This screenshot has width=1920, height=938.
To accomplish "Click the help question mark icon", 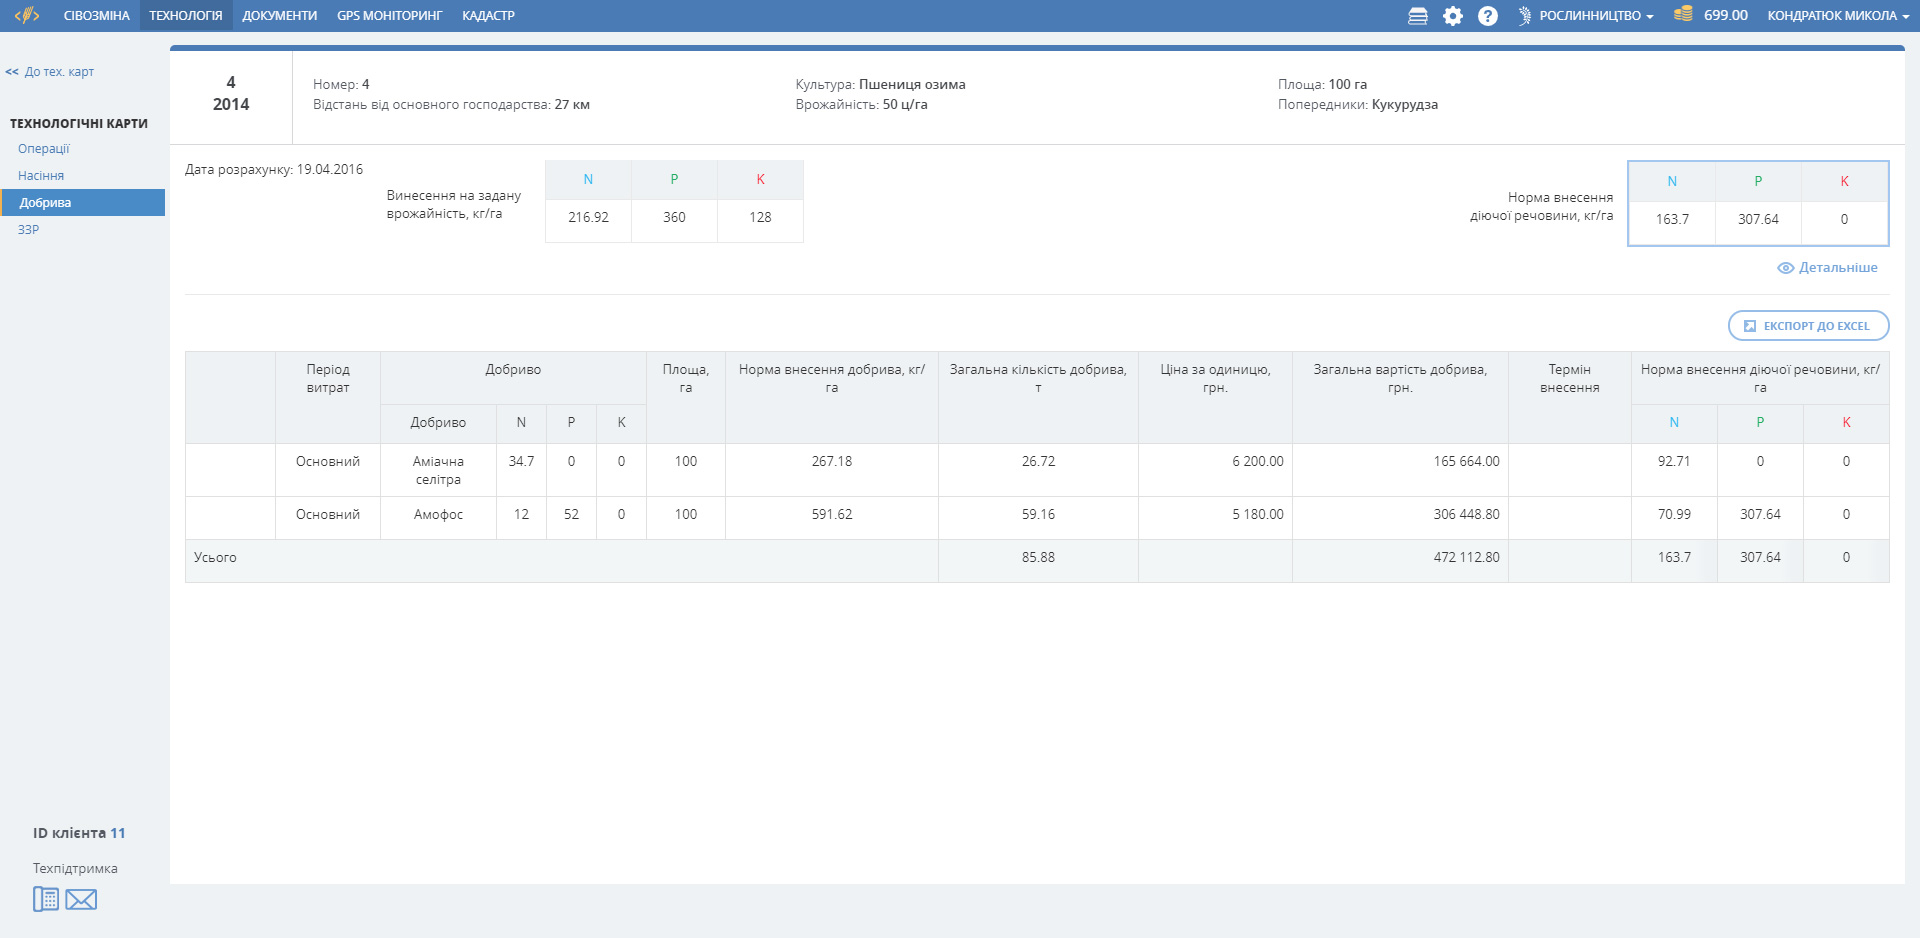I will (1487, 16).
